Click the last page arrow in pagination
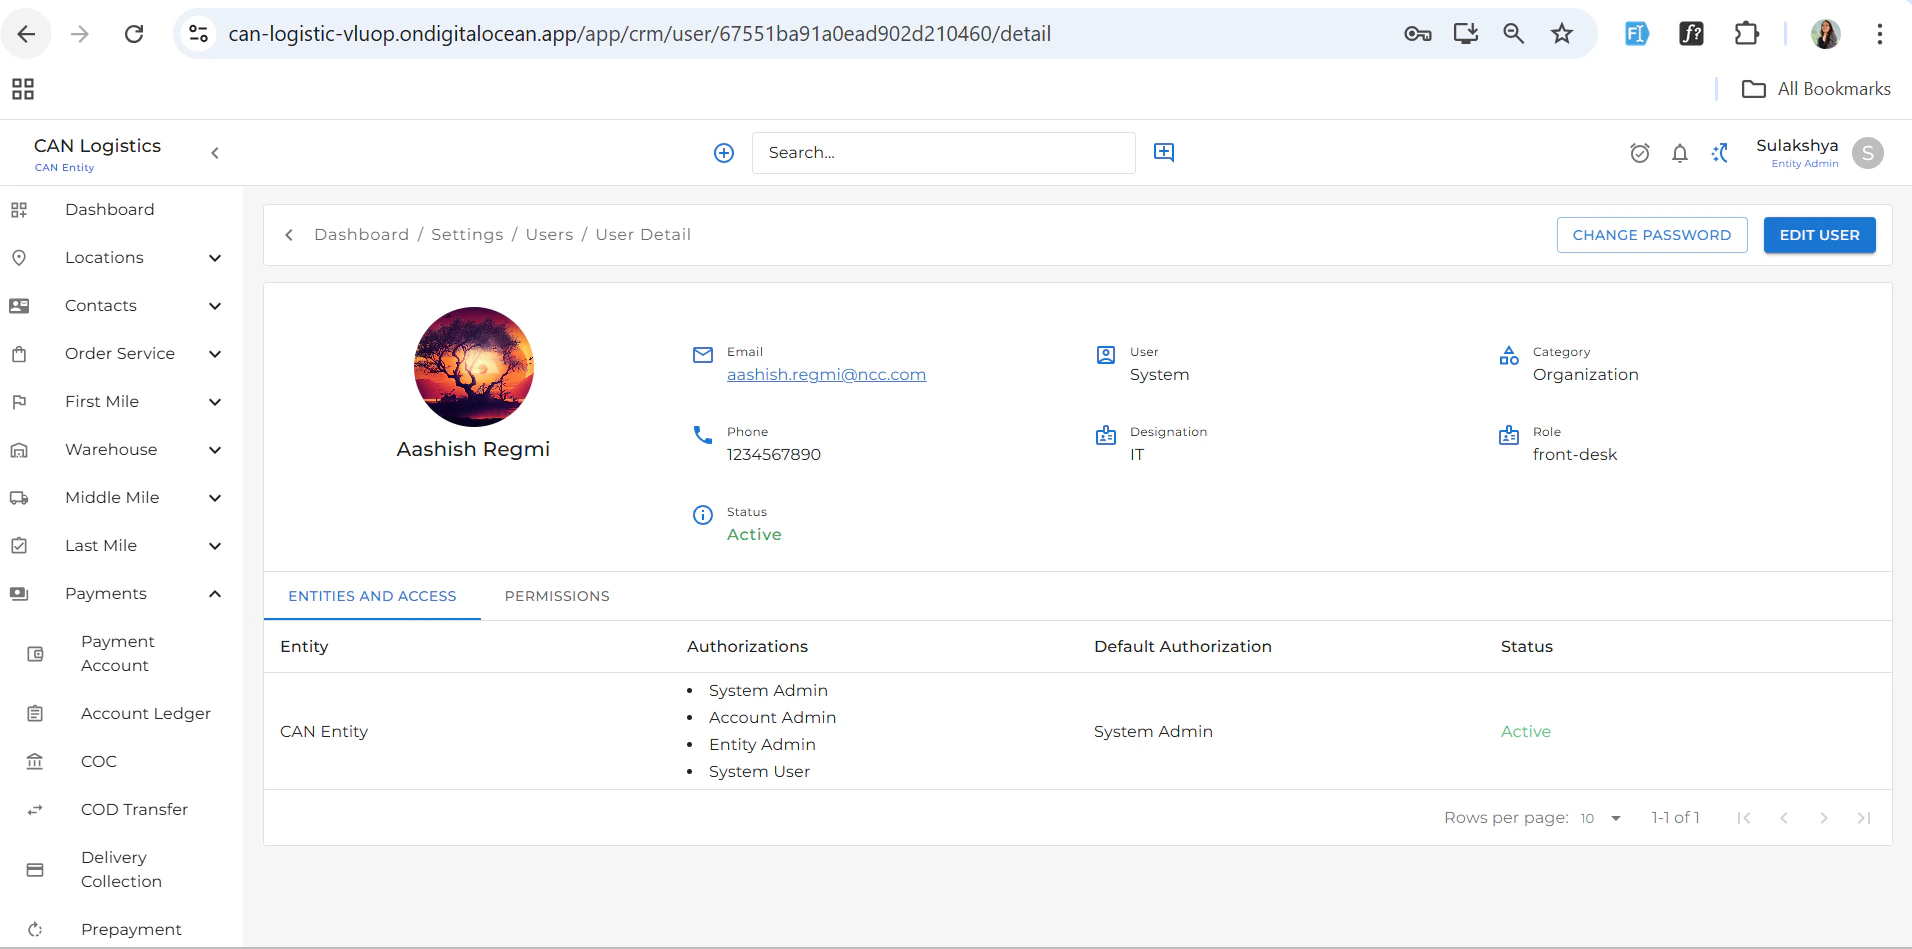This screenshot has height=949, width=1912. [1864, 818]
